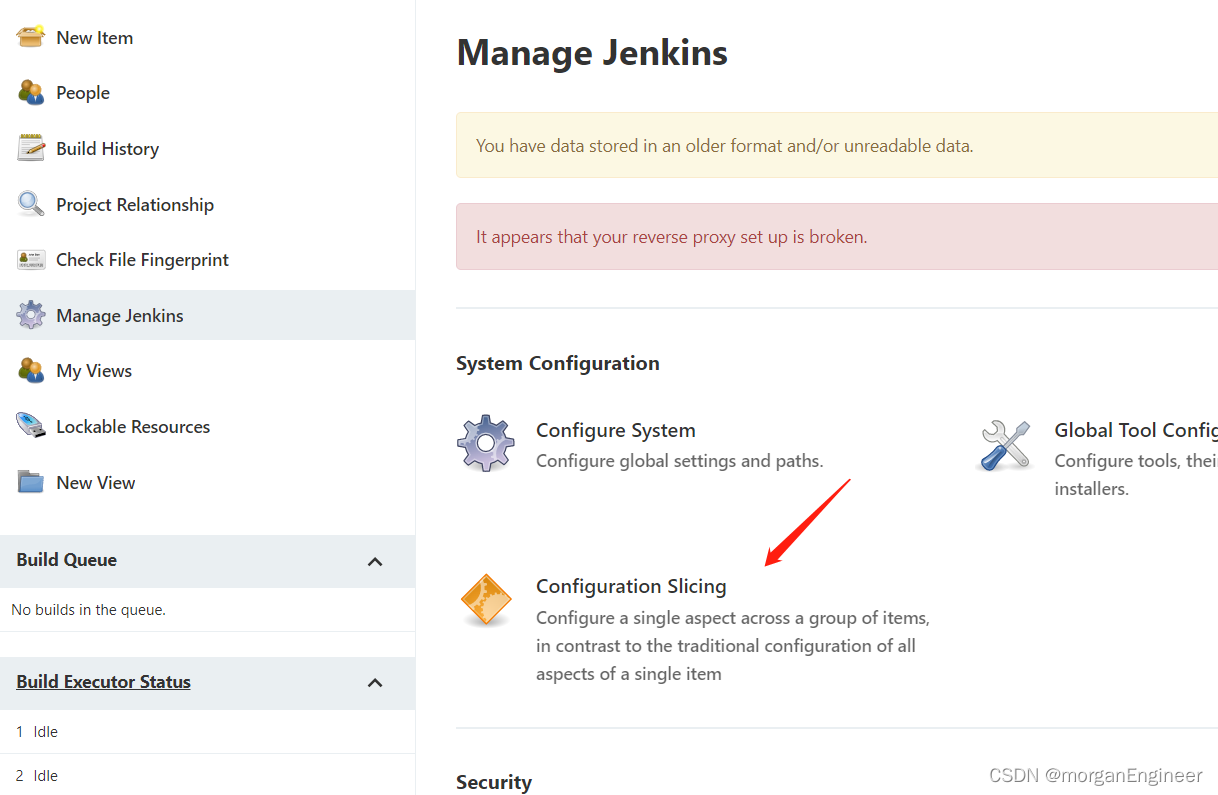
Task: Click the older data format warning
Action: (837, 145)
